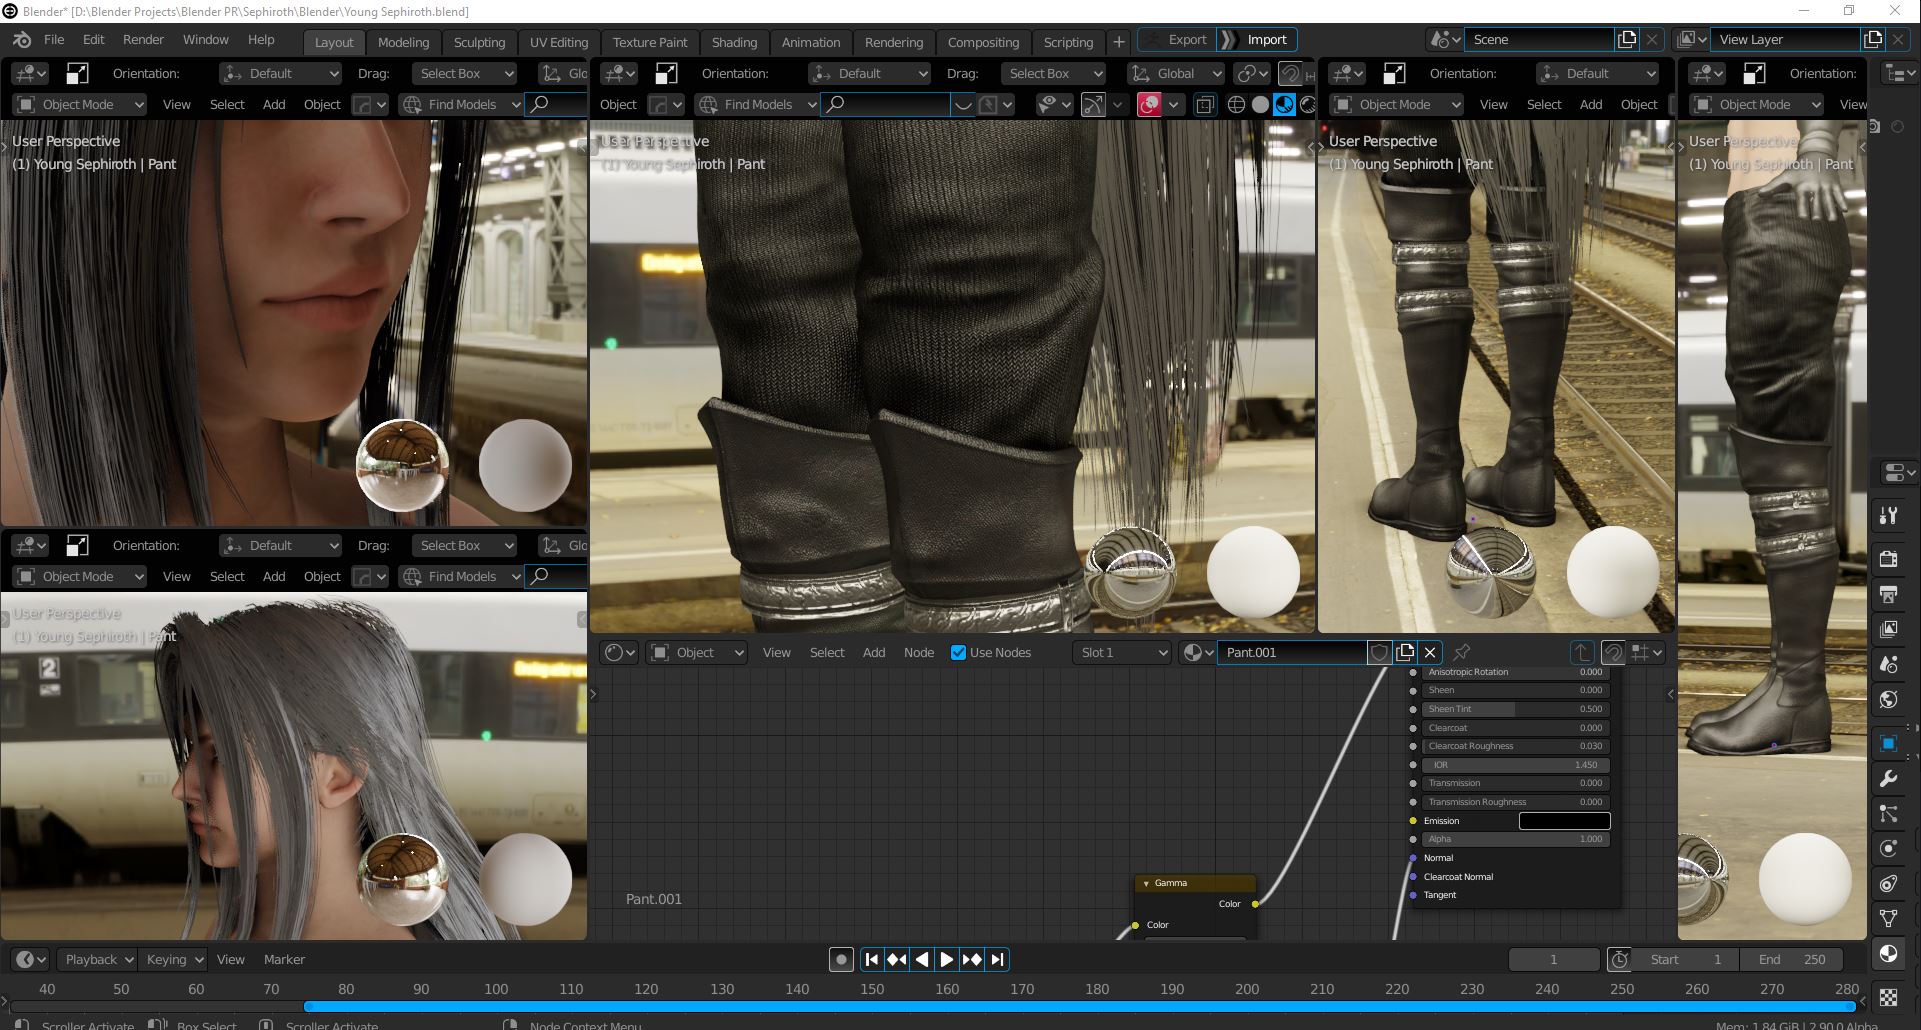This screenshot has height=1030, width=1921.
Task: Click the Blender logo icon in the menu bar
Action: tap(21, 40)
